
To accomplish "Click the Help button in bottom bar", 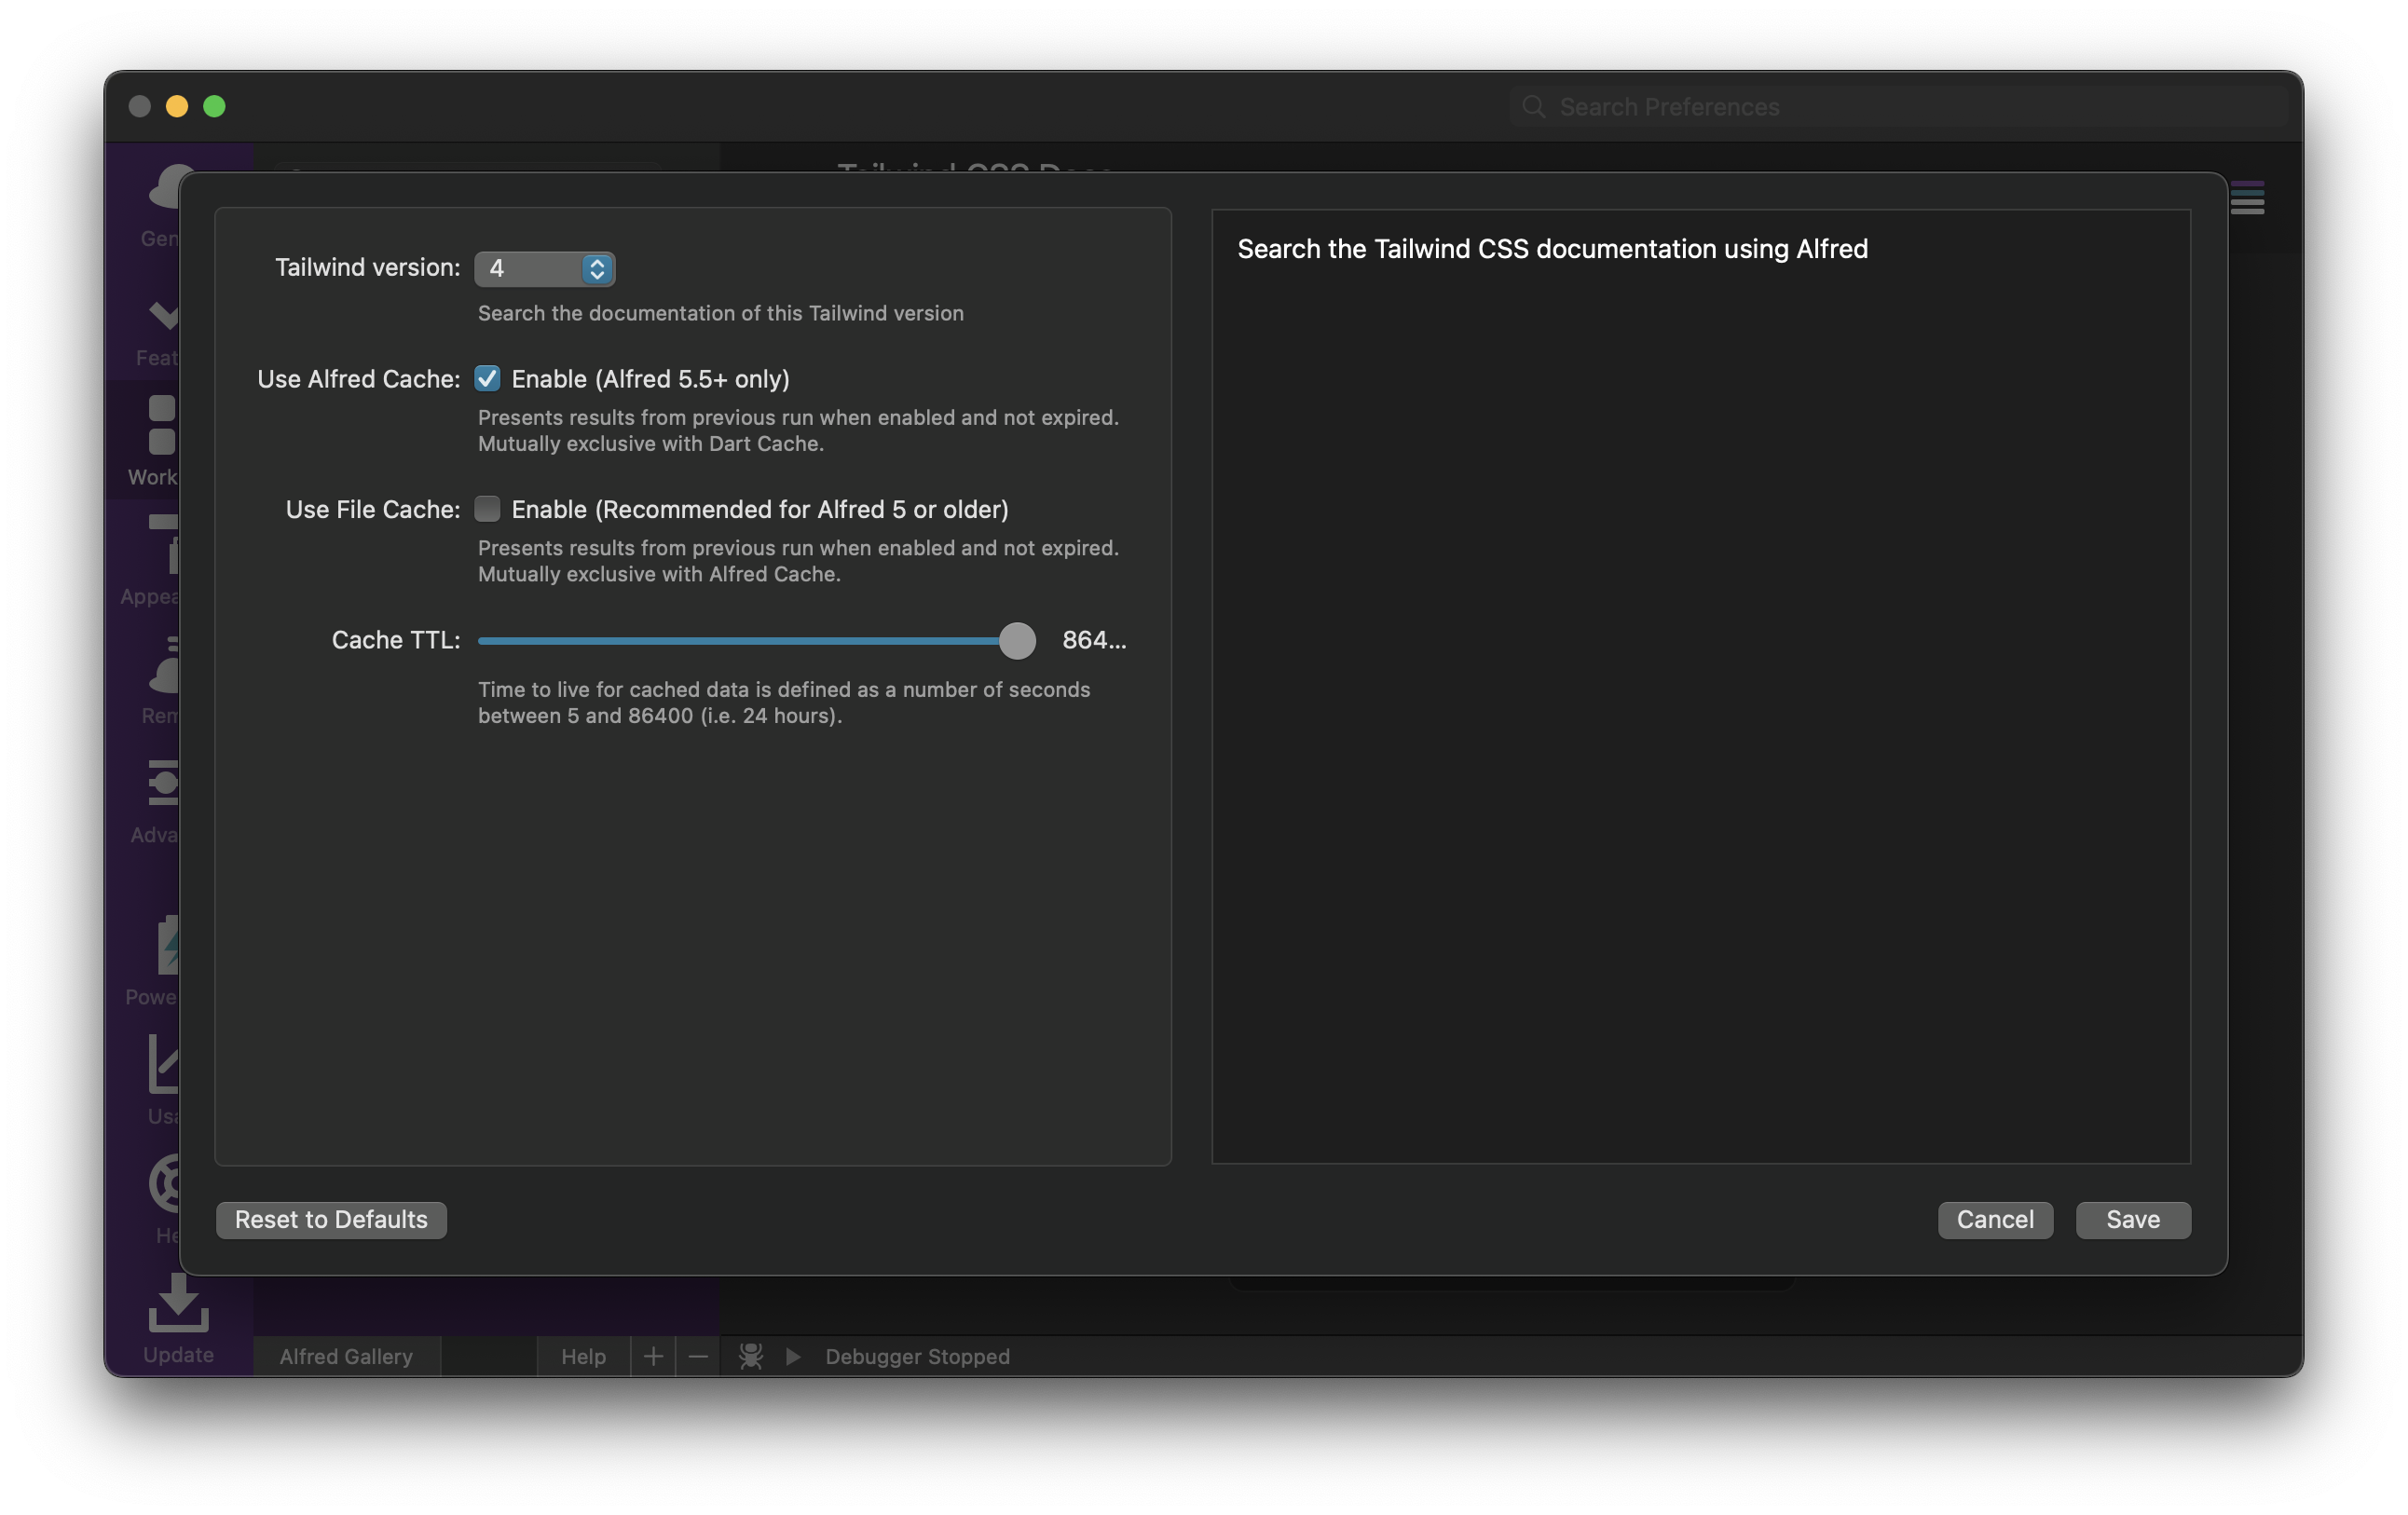I will [x=583, y=1356].
